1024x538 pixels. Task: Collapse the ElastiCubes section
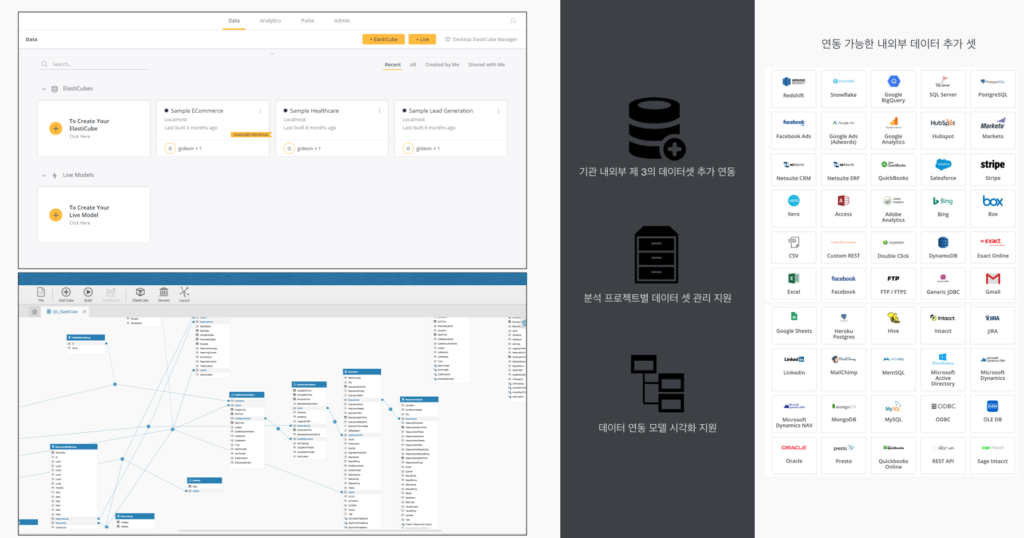44,89
